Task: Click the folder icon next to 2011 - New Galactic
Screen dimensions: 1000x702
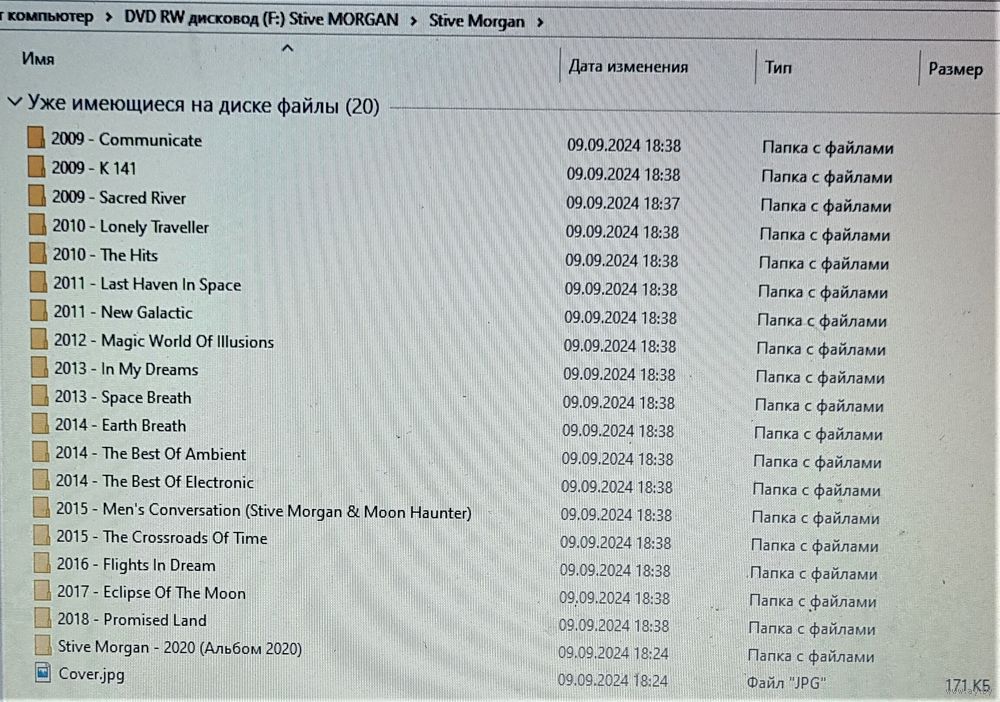Action: [x=39, y=311]
